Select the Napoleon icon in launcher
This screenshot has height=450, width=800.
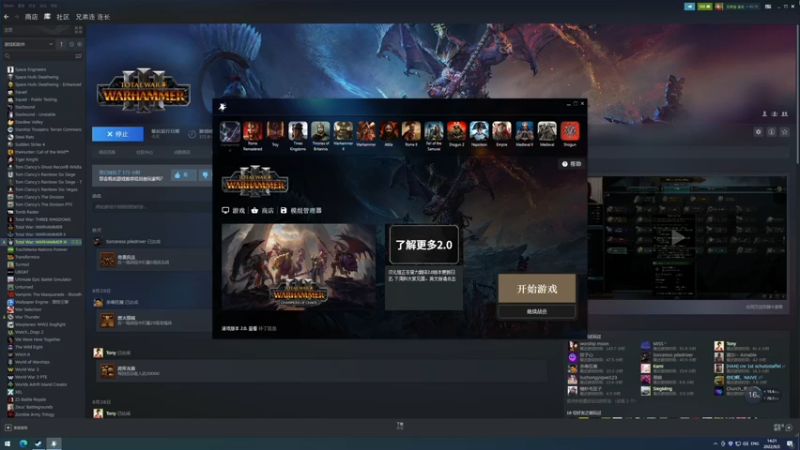(479, 131)
